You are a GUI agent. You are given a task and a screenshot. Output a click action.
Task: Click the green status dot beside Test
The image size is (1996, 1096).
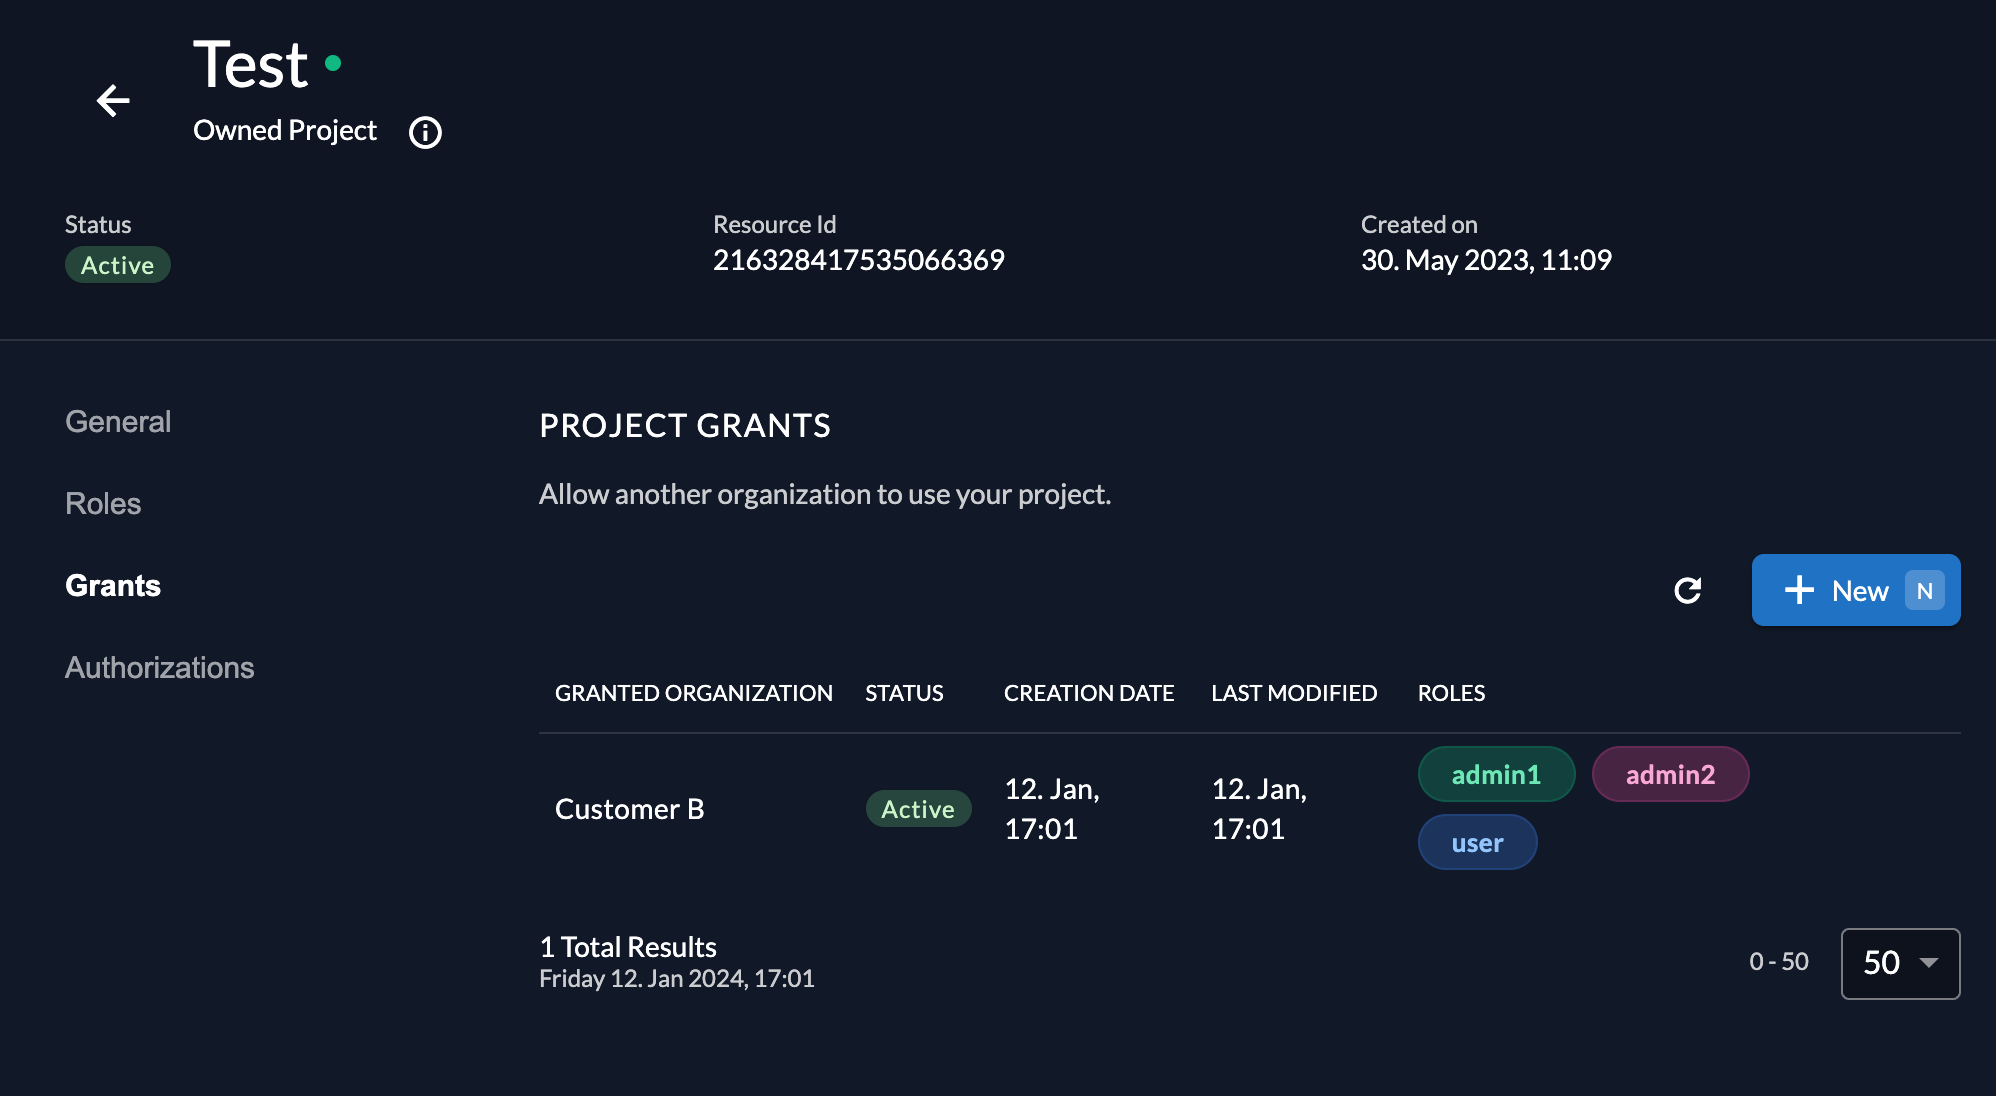(x=335, y=63)
